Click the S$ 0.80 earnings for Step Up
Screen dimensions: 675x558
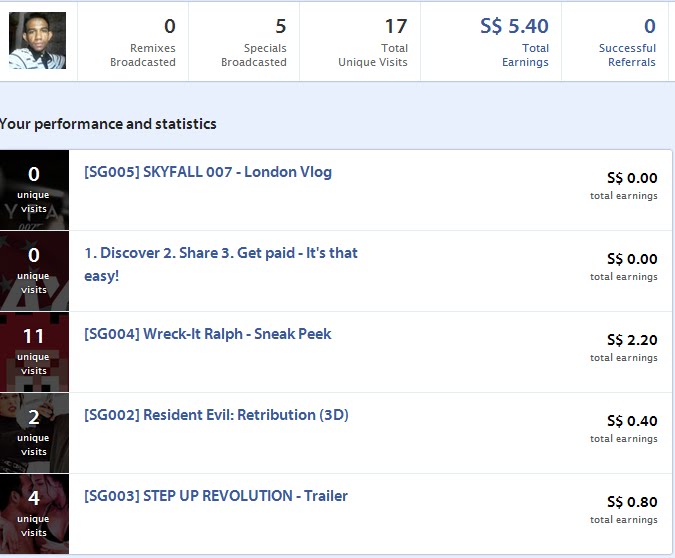[x=632, y=502]
